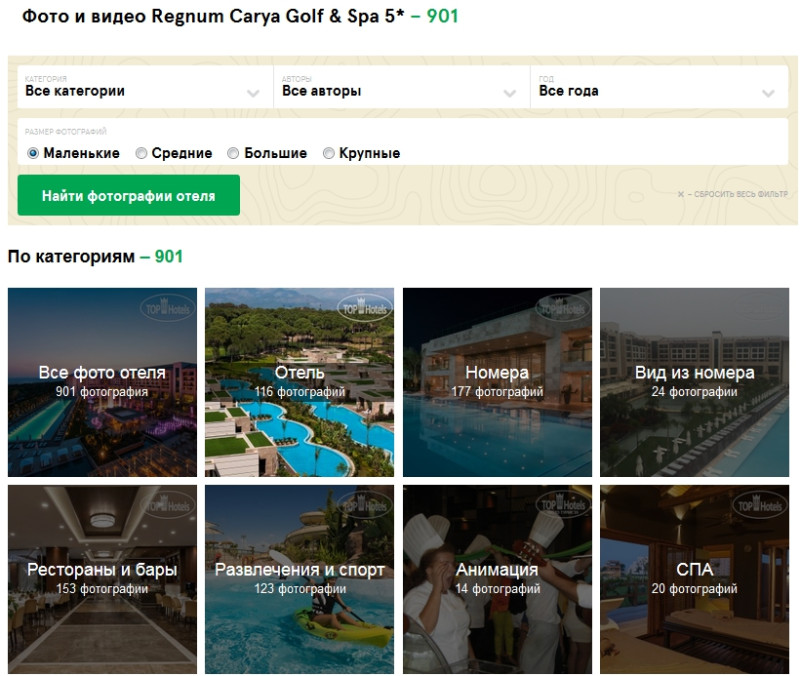Expand the Все авторы dropdown
Viewport: 800px width, 676px height.
[402, 87]
